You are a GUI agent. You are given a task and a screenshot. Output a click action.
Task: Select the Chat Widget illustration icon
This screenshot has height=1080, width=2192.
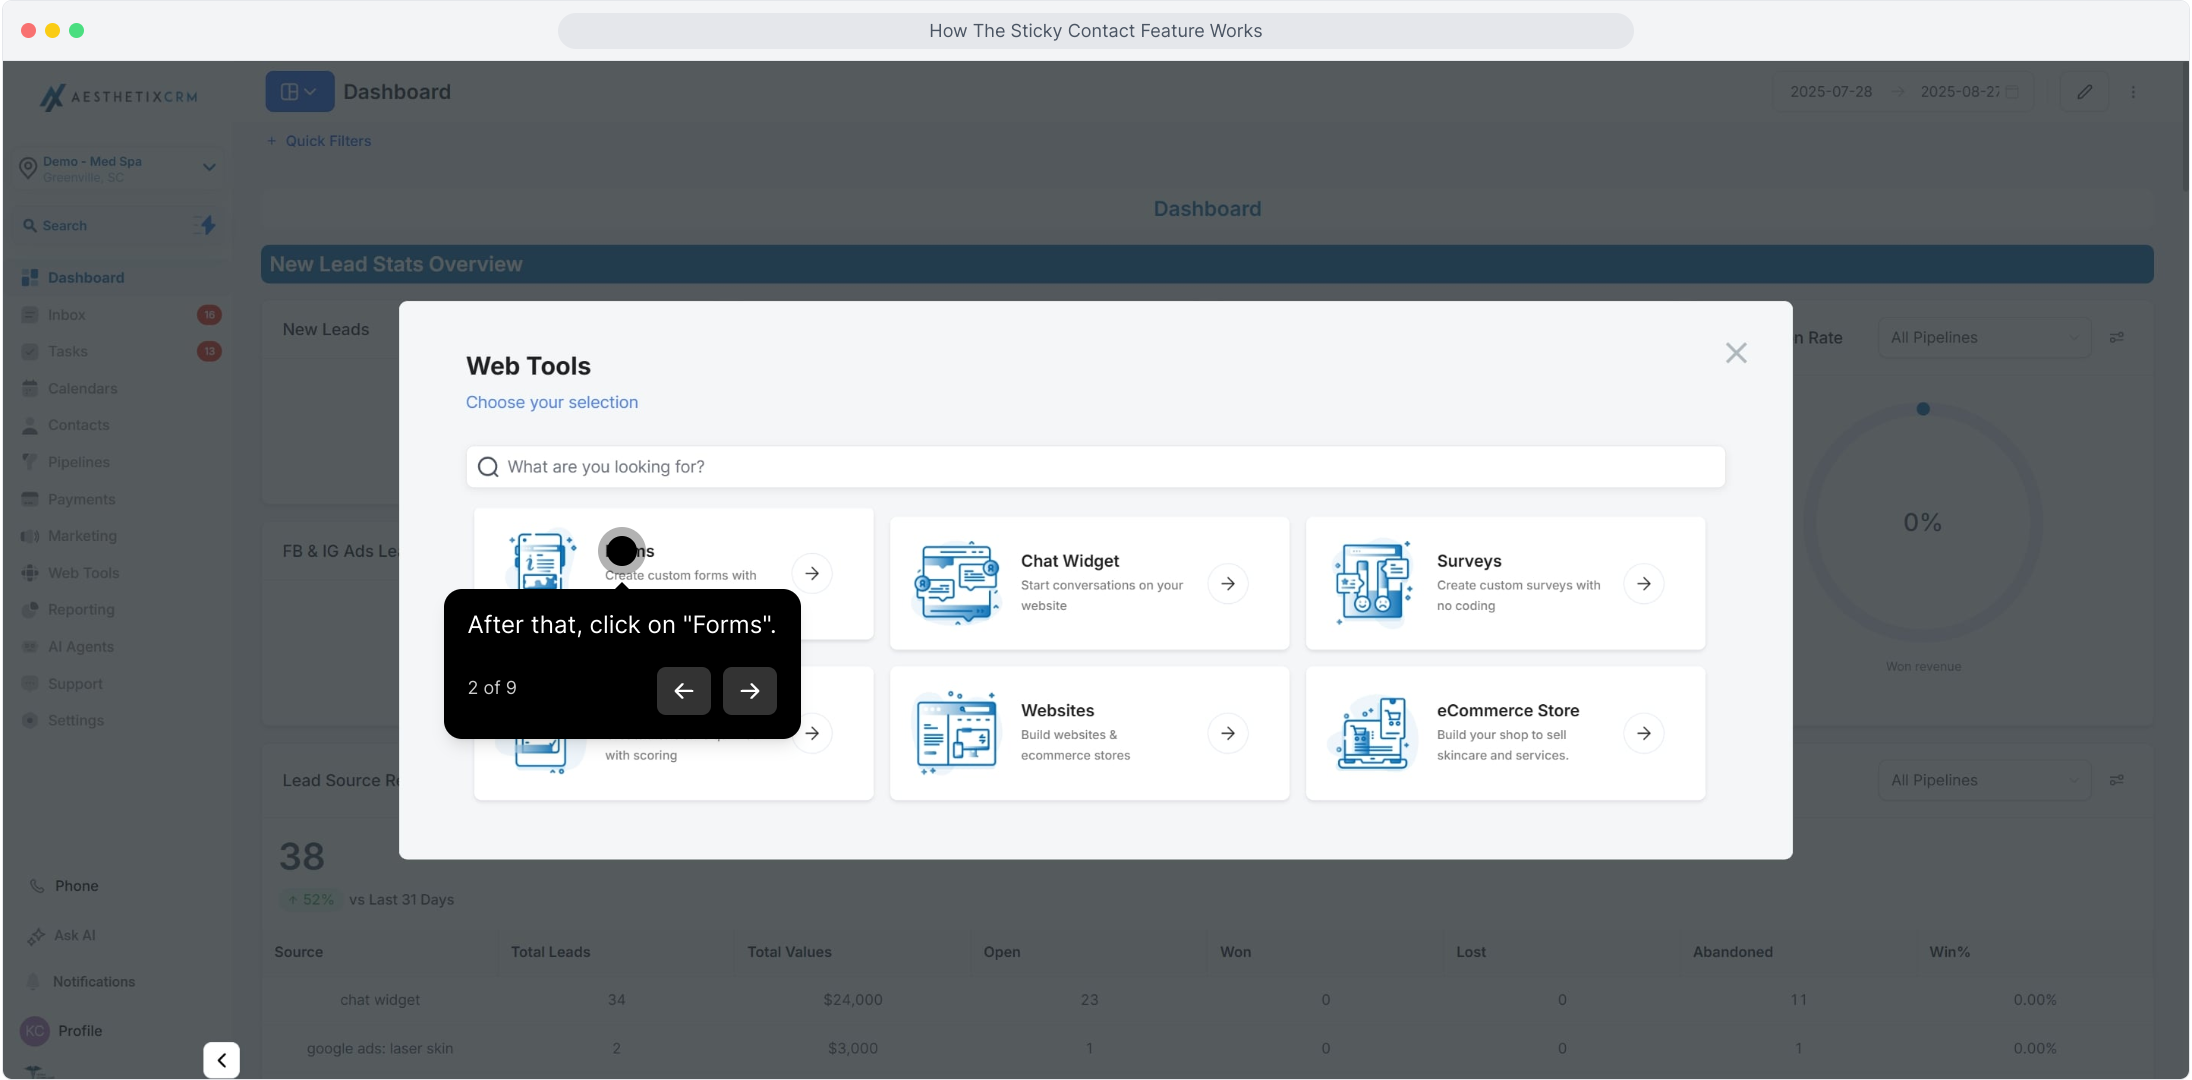957,583
